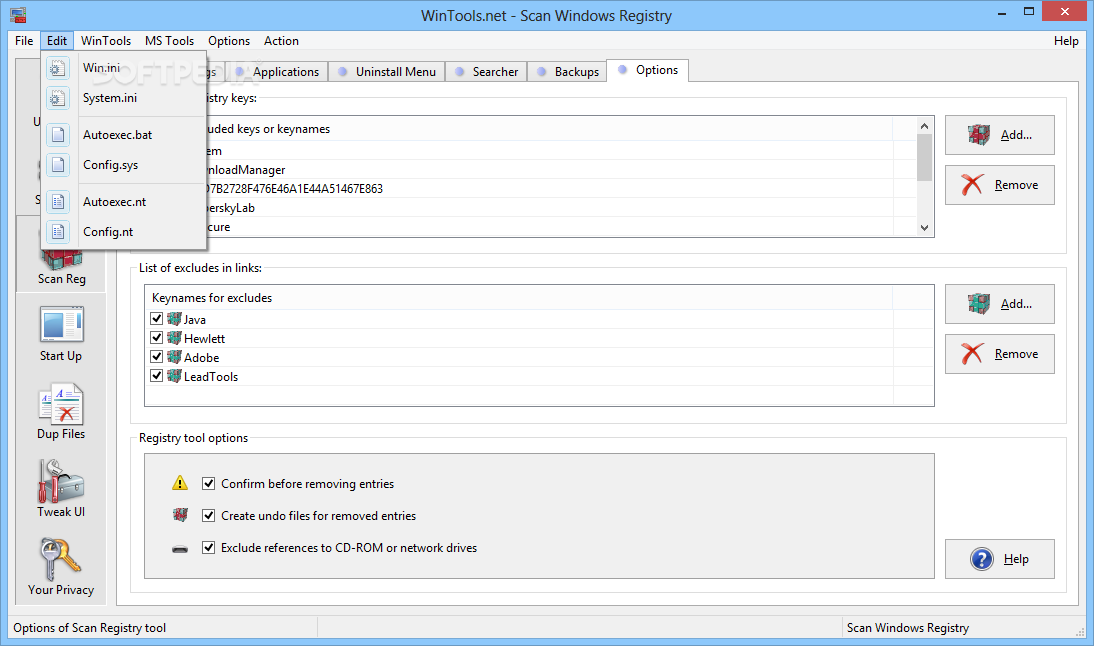Click the registry keys list scroll down arrow
The image size is (1094, 646).
924,227
